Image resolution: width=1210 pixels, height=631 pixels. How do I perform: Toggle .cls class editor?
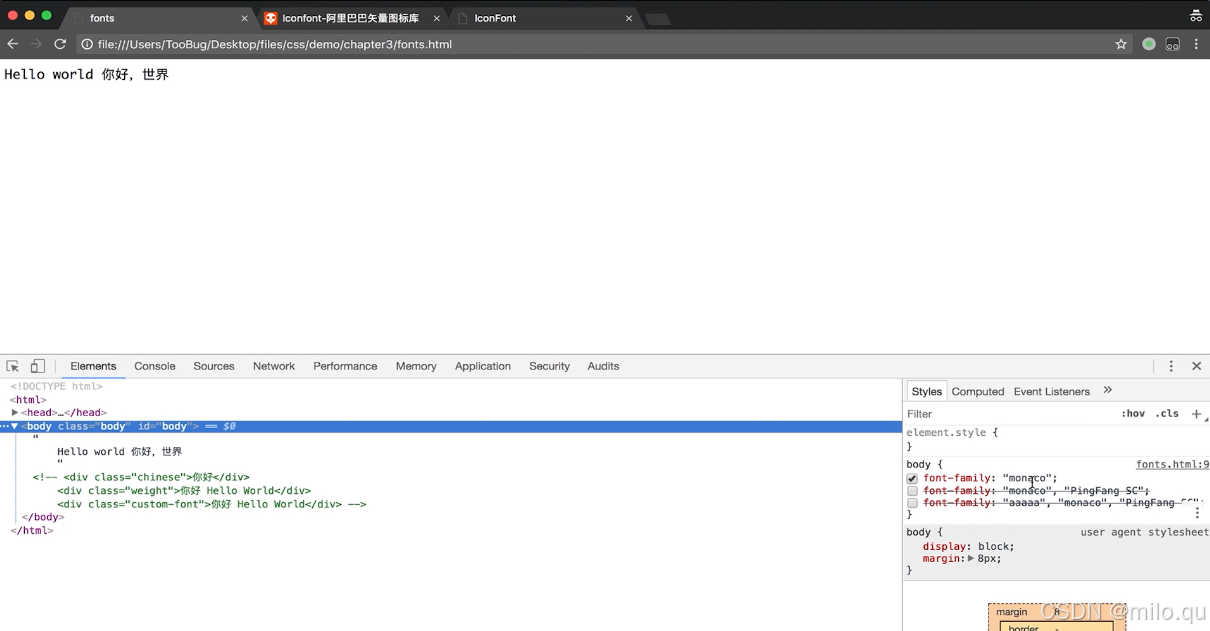(x=1167, y=414)
